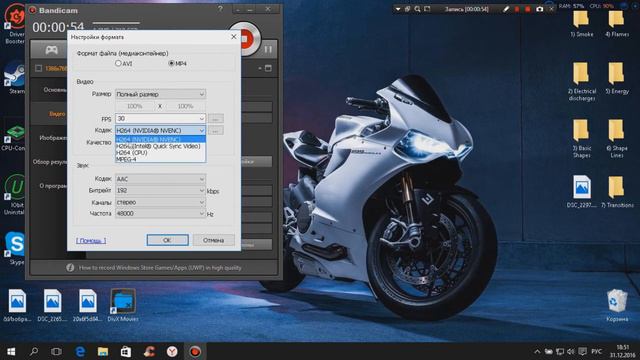Select the MP4 file format radio button

coord(171,63)
